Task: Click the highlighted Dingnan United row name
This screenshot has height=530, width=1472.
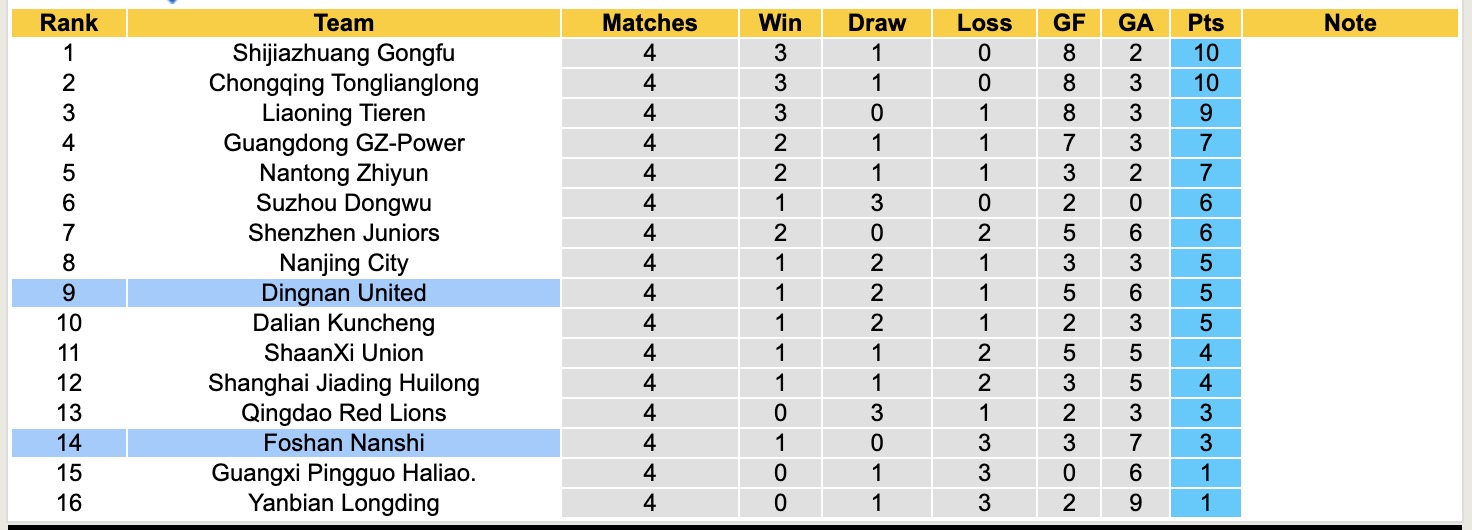Action: (x=343, y=293)
